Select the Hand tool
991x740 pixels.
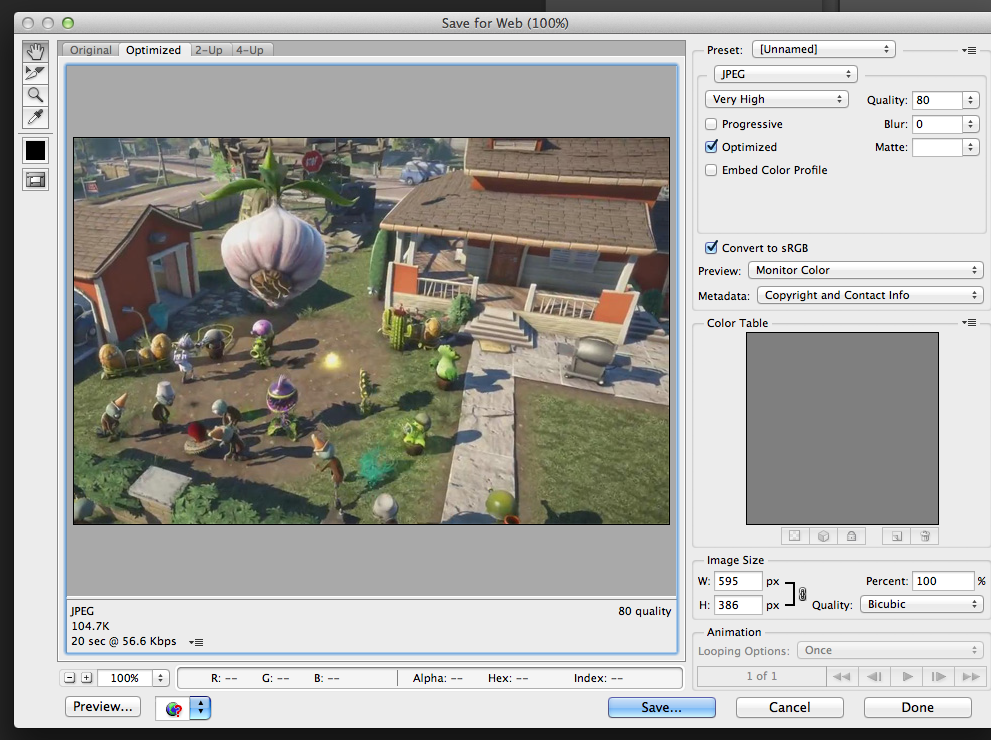pyautogui.click(x=36, y=51)
